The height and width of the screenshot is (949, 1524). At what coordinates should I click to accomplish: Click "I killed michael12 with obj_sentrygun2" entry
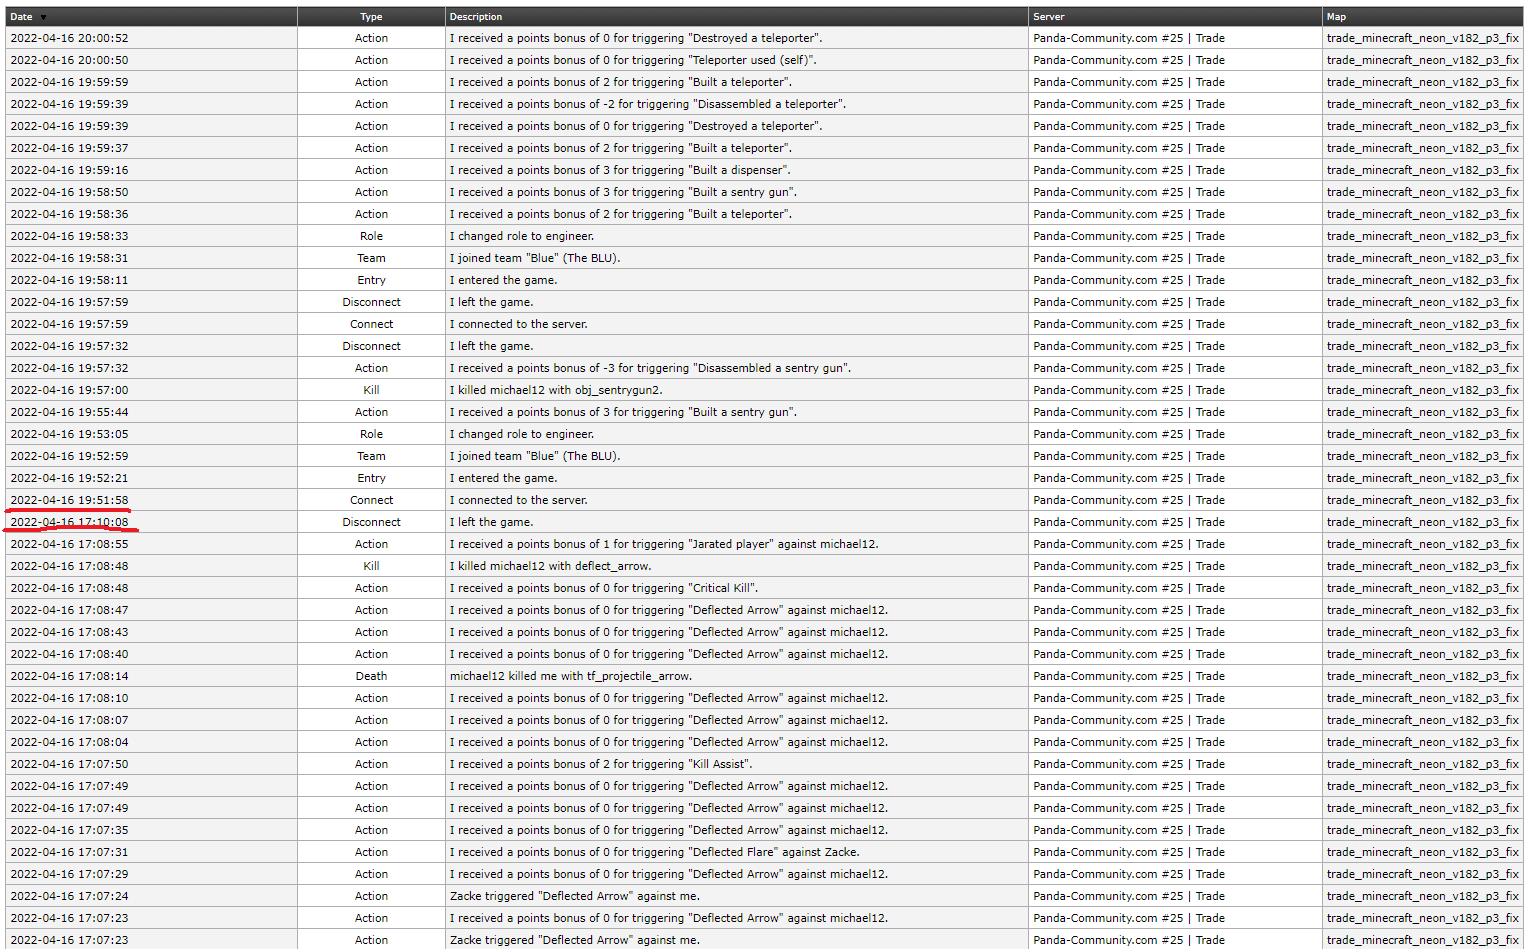tap(556, 390)
